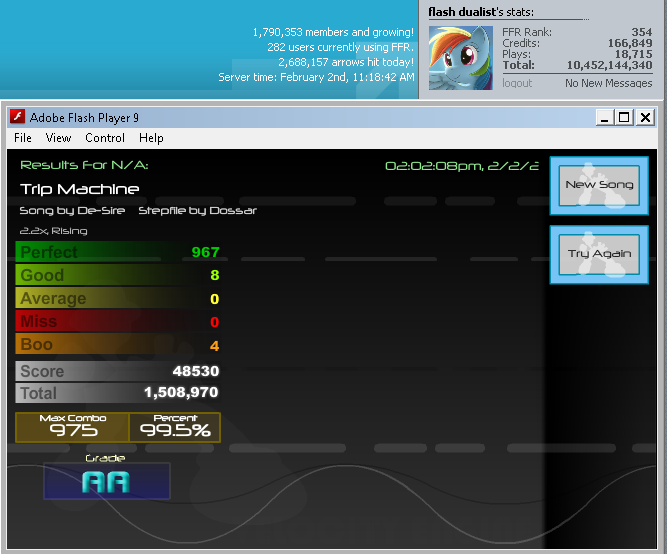This screenshot has width=667, height=554.
Task: Maximize the Flash Player window
Action: (x=624, y=117)
